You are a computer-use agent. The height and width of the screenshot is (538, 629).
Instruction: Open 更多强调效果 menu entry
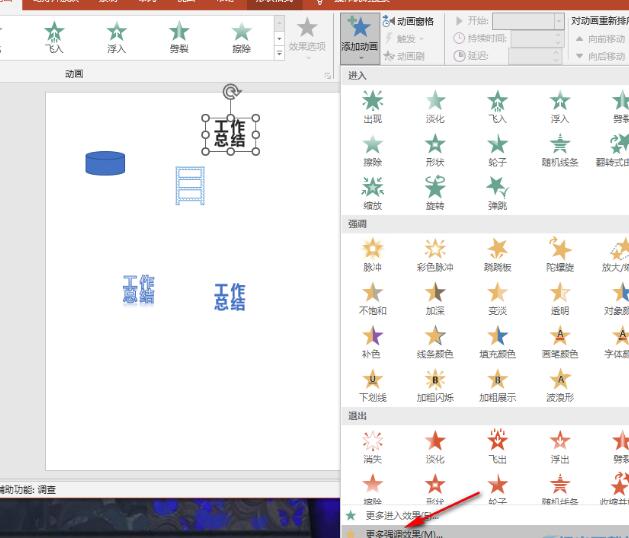pyautogui.click(x=485, y=533)
